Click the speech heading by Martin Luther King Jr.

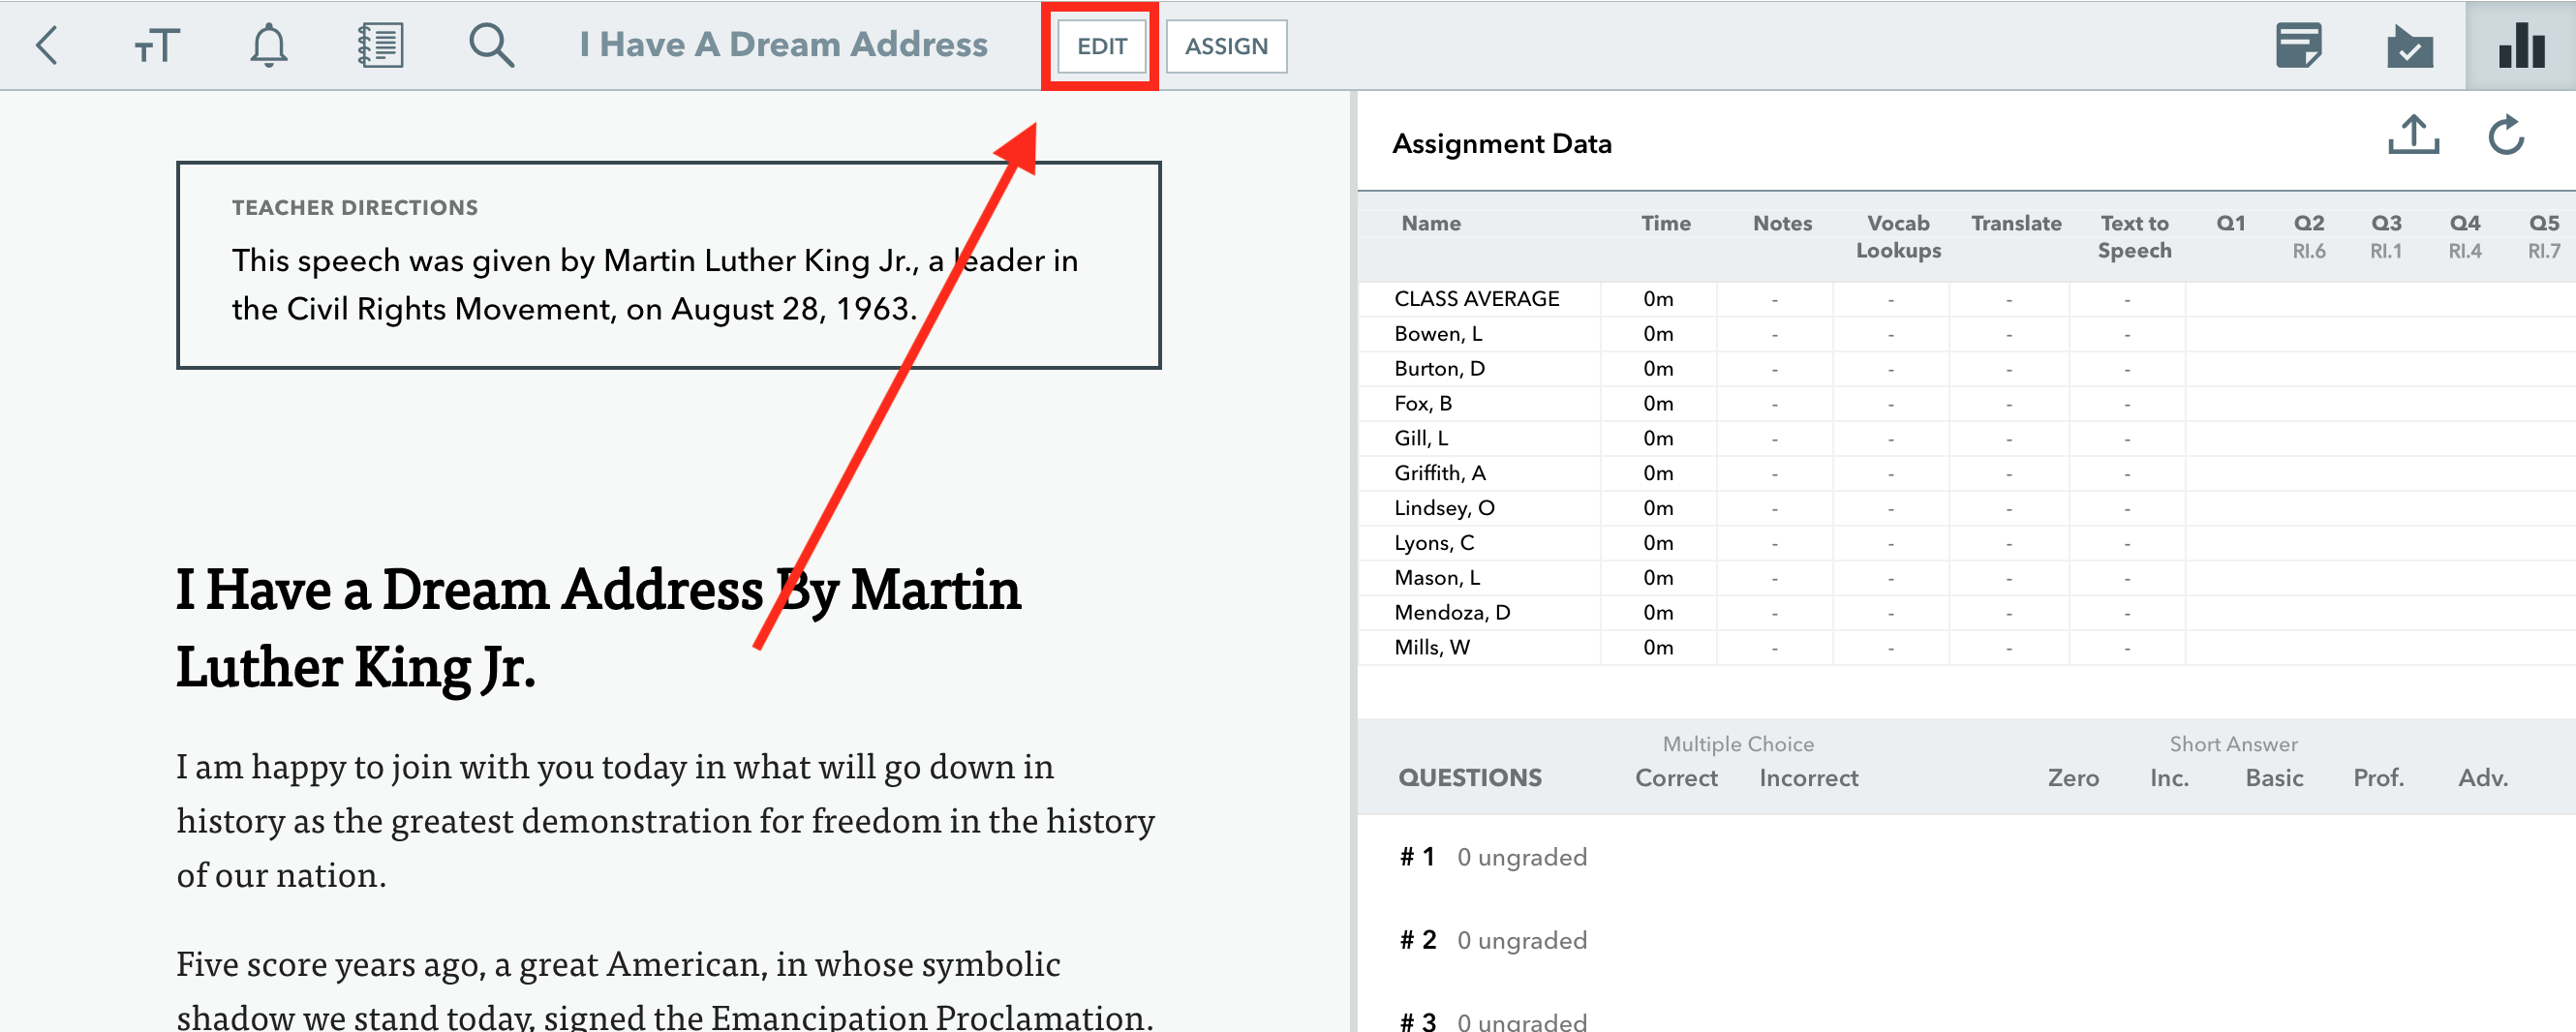598,627
